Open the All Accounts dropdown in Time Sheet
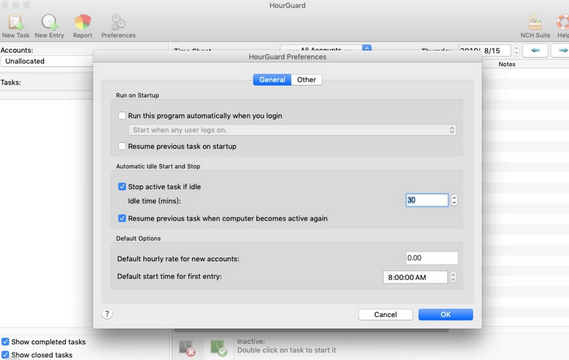The height and width of the screenshot is (360, 569). click(326, 49)
